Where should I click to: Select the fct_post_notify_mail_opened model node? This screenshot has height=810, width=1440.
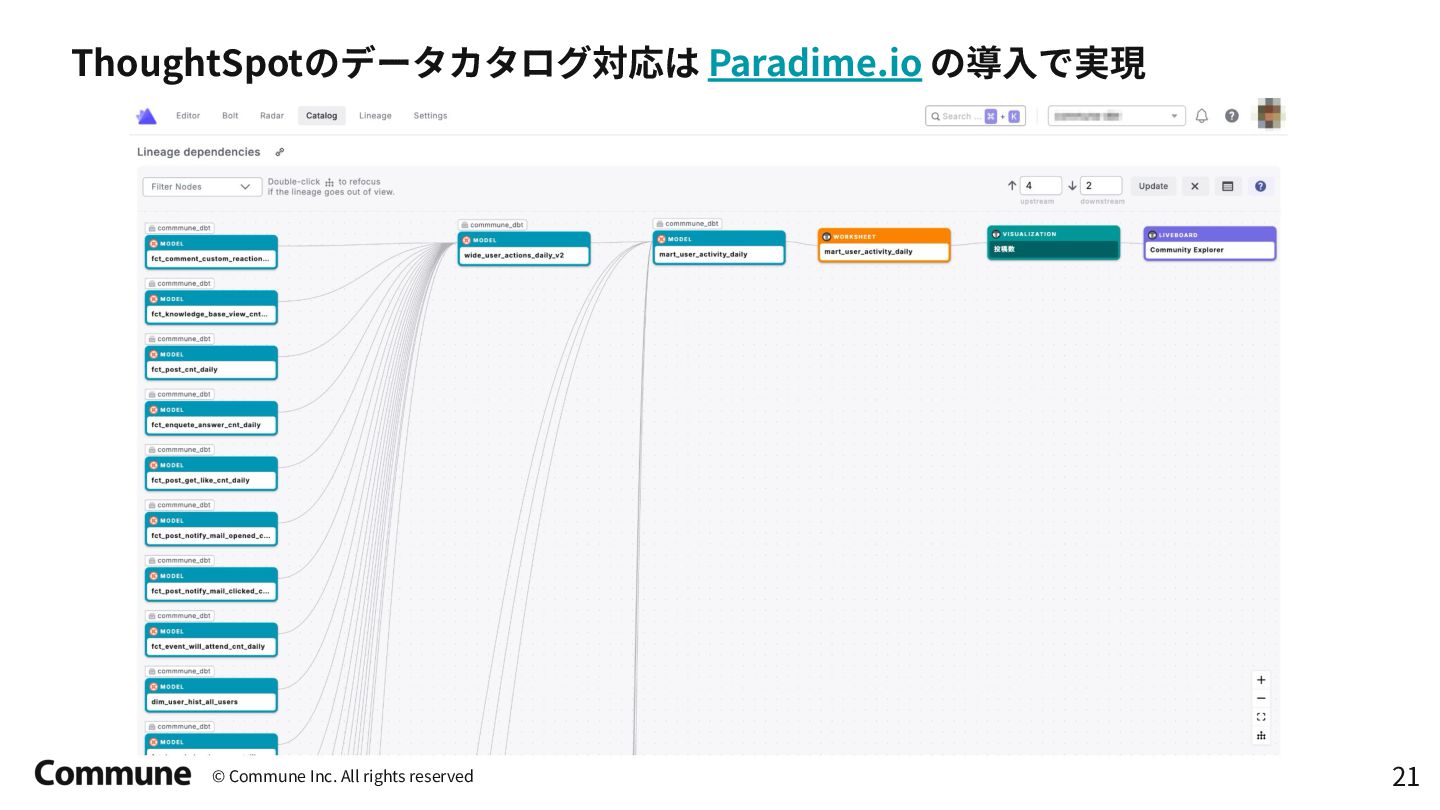(211, 529)
